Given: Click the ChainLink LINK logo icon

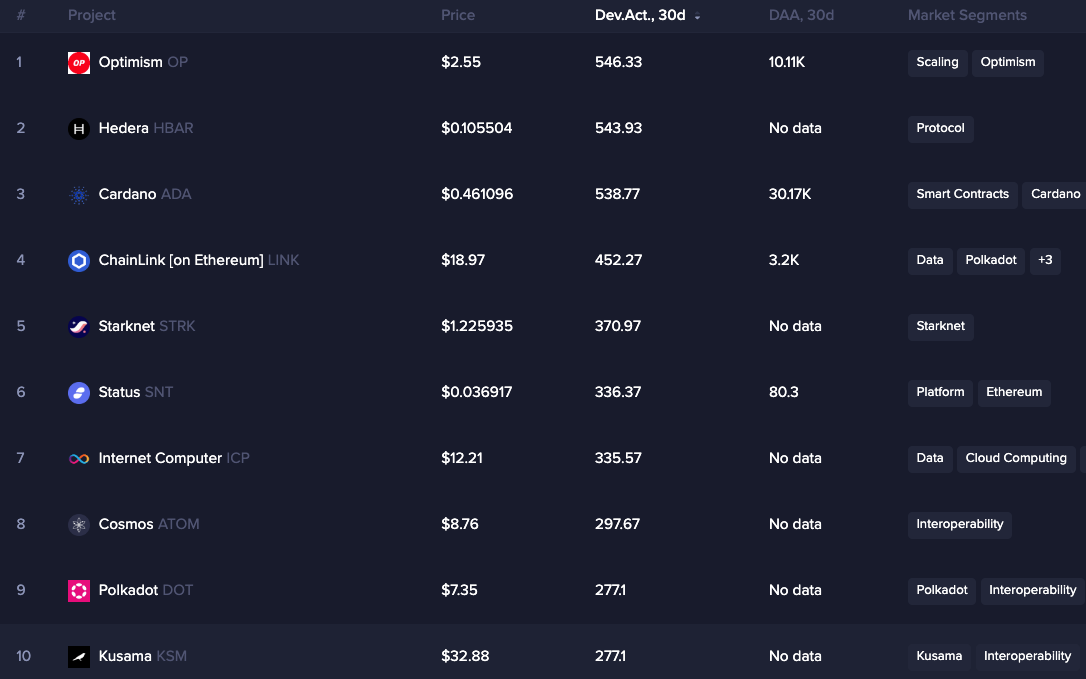Looking at the screenshot, I should (x=79, y=261).
